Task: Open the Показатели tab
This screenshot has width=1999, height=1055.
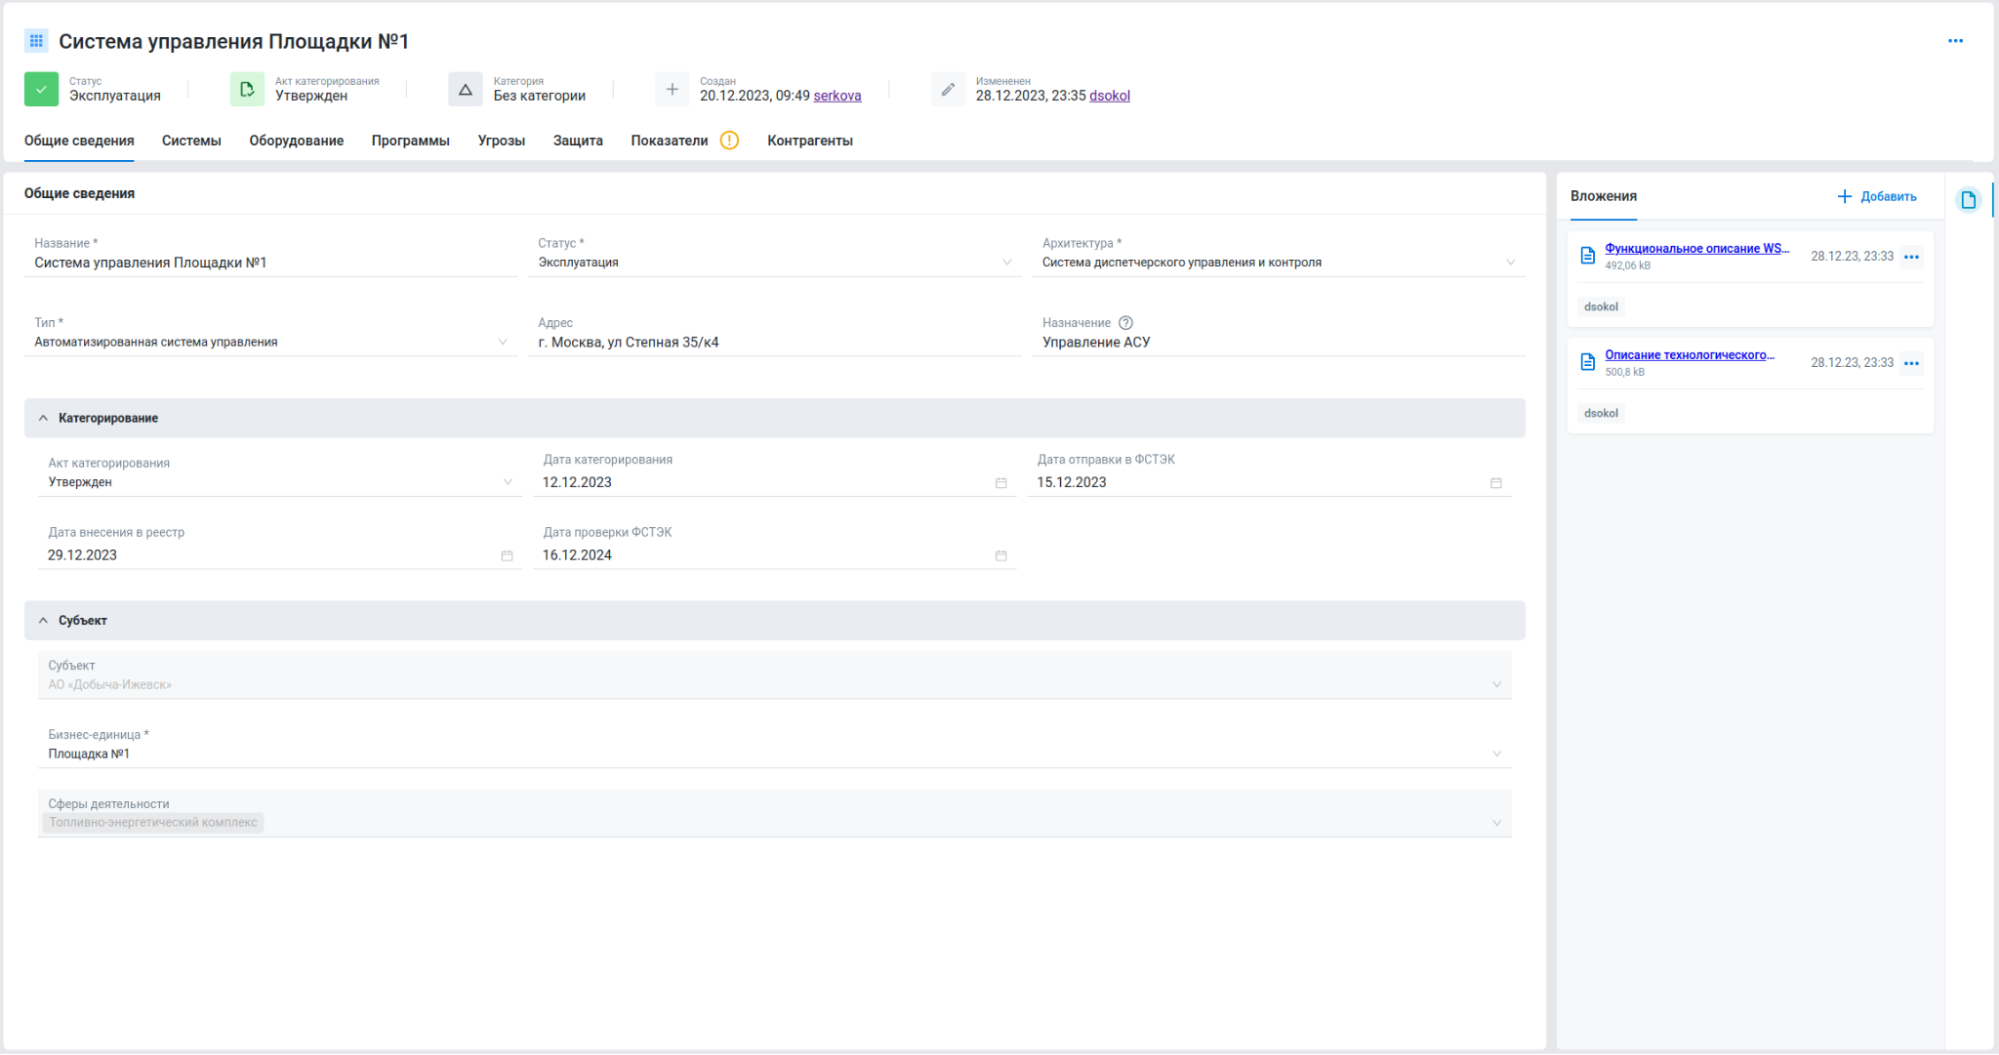Action: click(x=669, y=141)
